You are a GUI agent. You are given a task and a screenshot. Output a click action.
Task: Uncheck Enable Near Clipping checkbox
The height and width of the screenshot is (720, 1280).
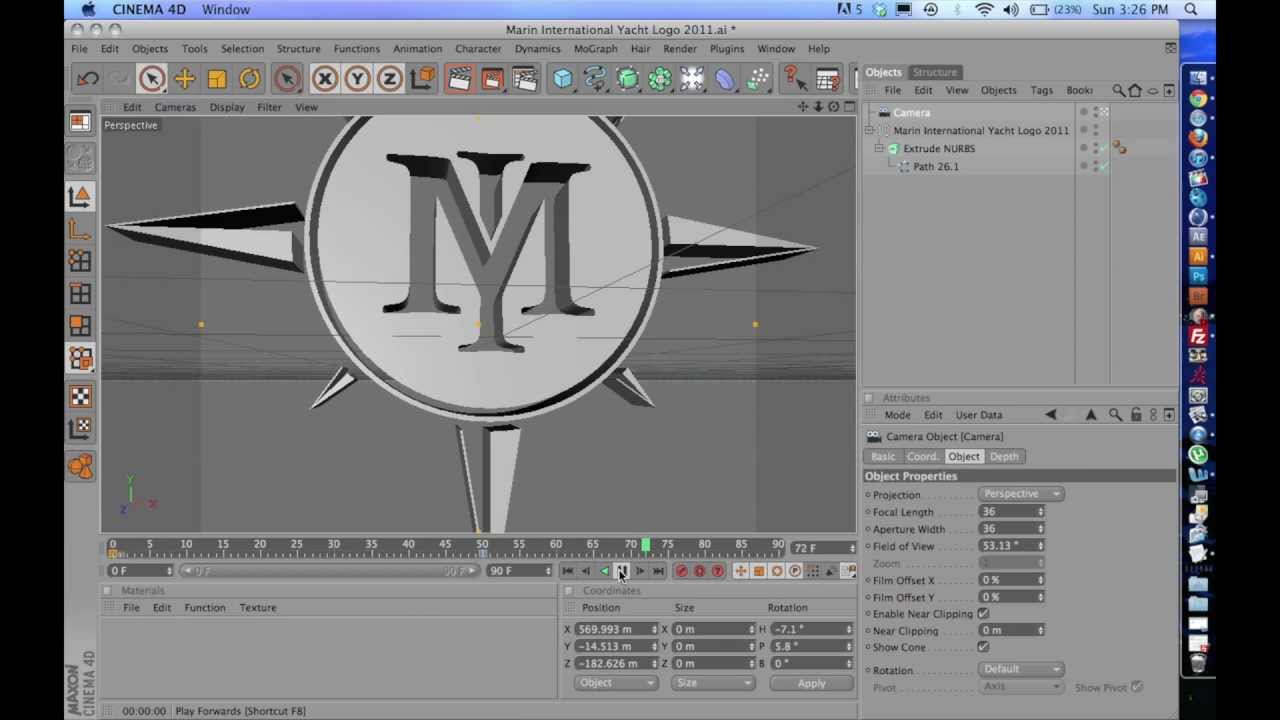983,614
